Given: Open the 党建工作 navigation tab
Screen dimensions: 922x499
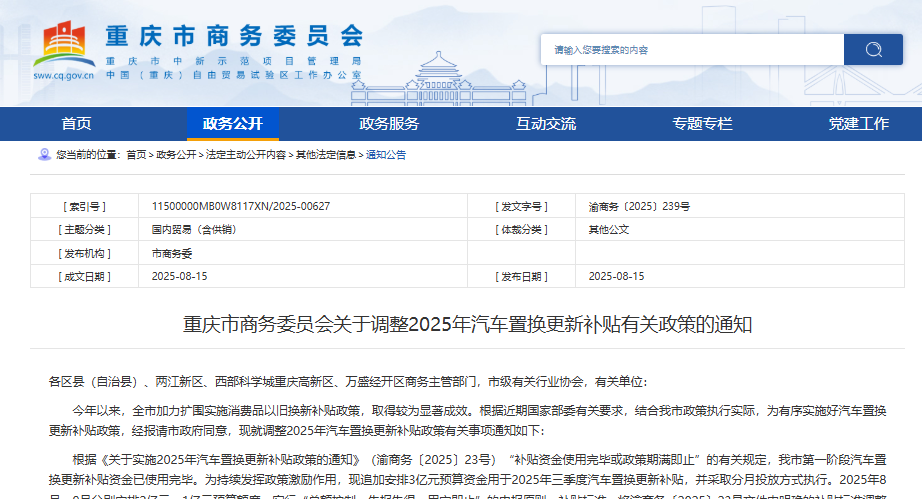Looking at the screenshot, I should click(858, 124).
